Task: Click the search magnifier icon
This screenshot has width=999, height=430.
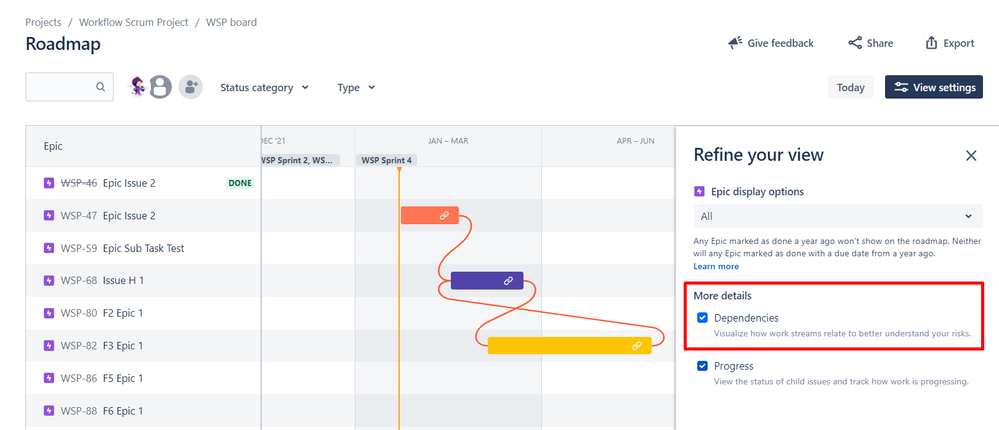Action: coord(101,87)
